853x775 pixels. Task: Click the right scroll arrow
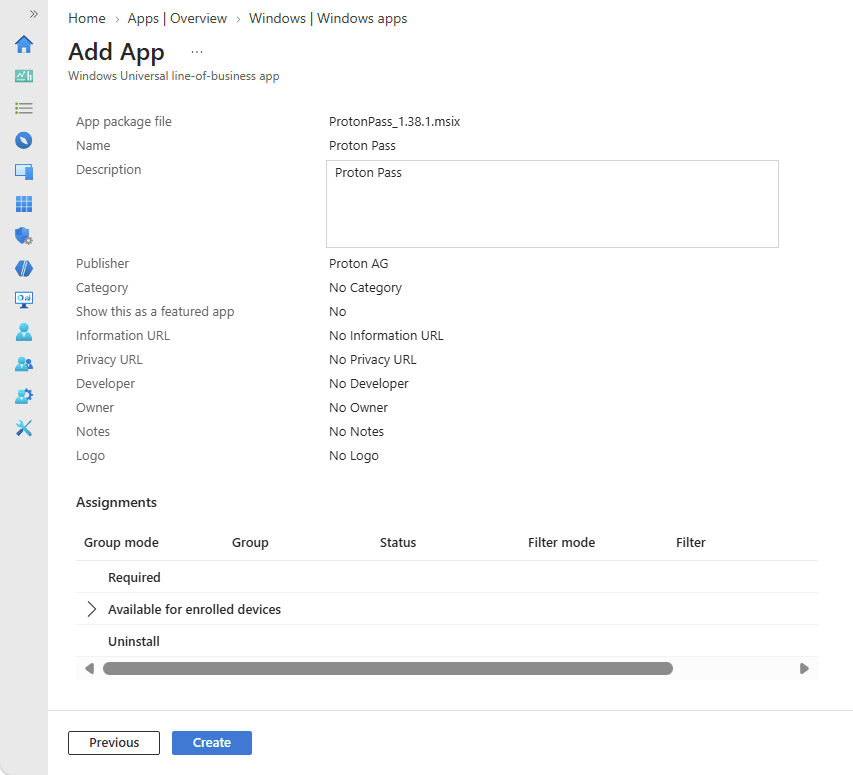pyautogui.click(x=804, y=668)
